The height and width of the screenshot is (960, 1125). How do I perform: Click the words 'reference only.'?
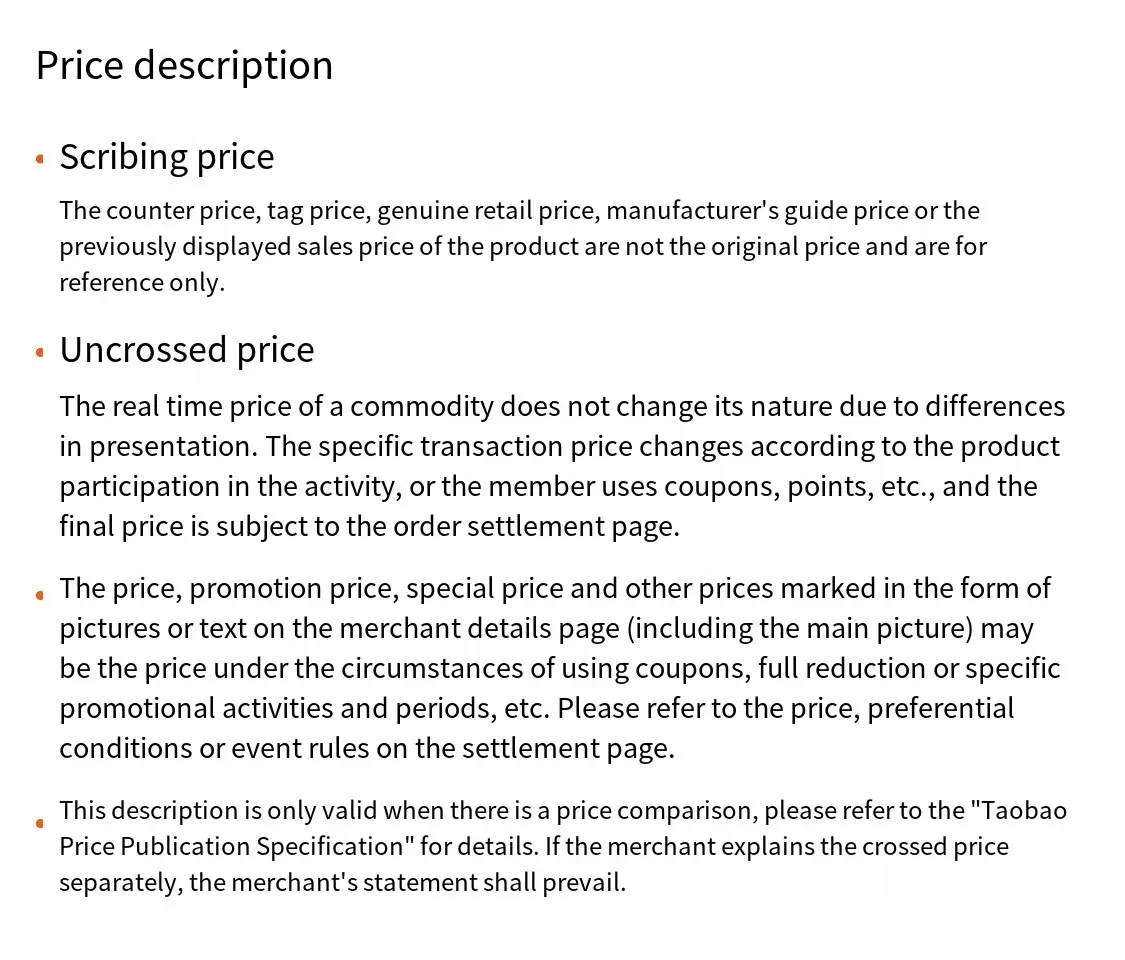(x=142, y=283)
